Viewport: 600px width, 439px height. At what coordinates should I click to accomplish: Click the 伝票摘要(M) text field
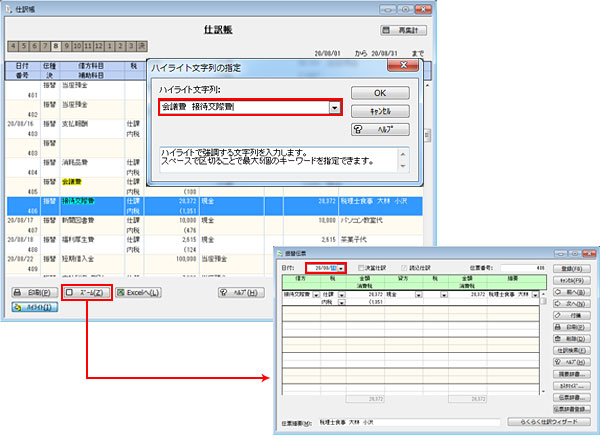click(409, 422)
